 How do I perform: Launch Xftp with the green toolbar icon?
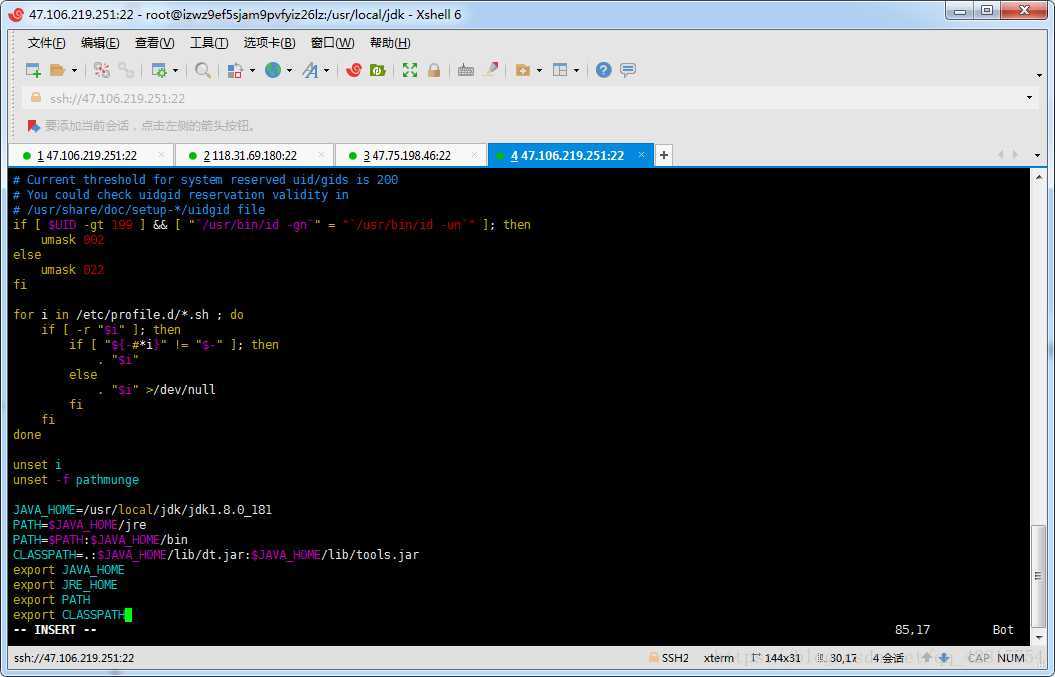point(378,70)
